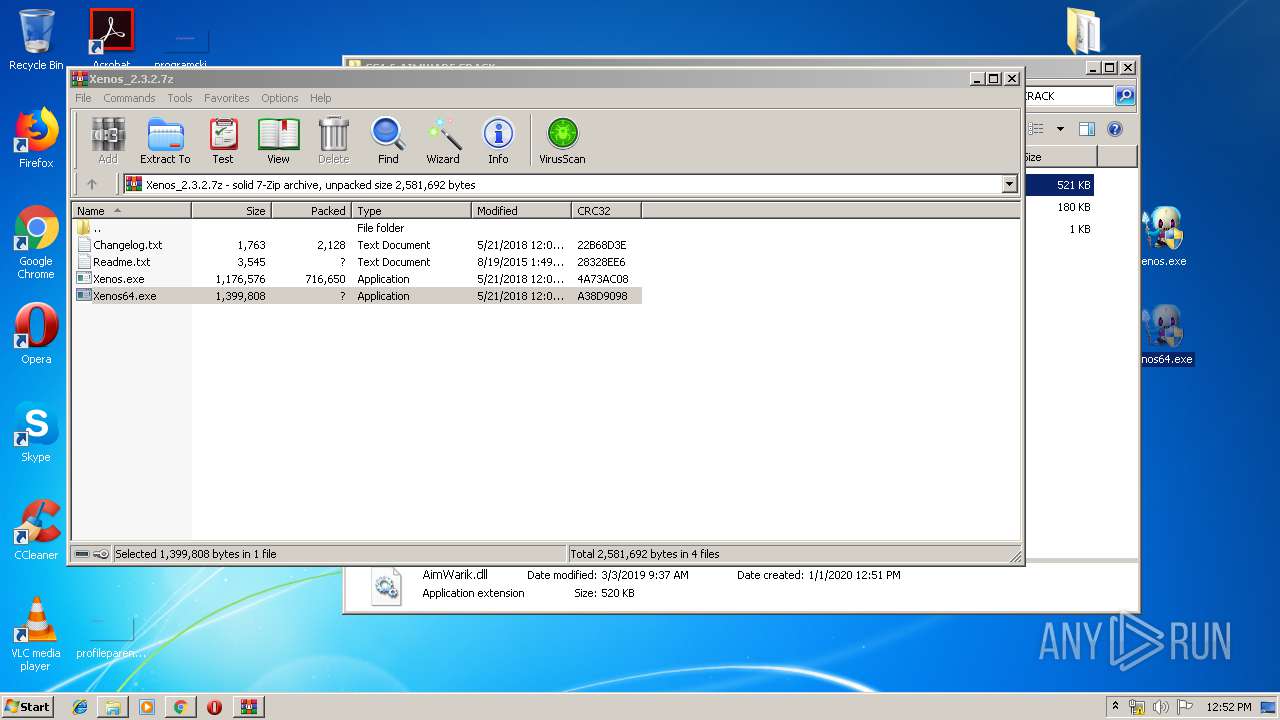Open the Options menu
The image size is (1280, 720).
pyautogui.click(x=280, y=98)
